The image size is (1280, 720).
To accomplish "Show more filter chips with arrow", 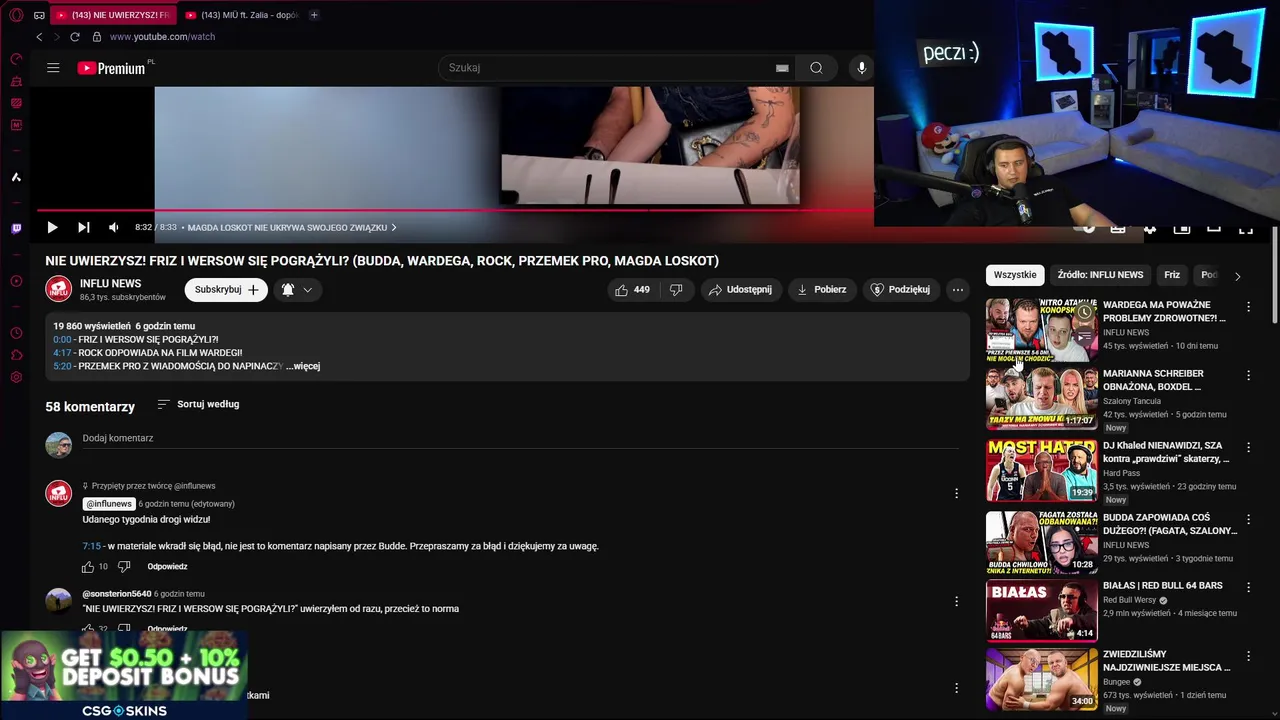I will tap(1237, 276).
